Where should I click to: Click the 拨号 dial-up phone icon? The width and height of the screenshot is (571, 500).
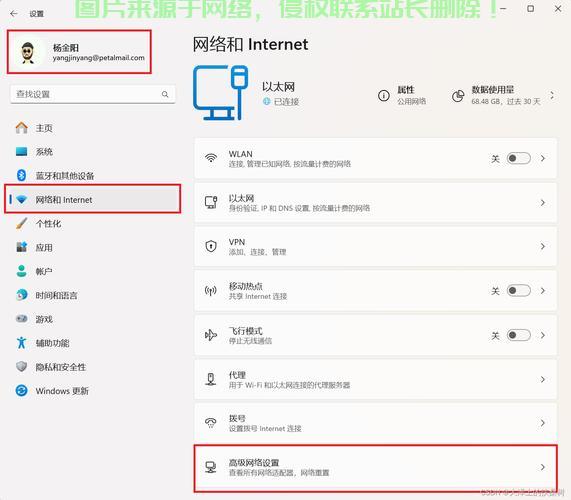pyautogui.click(x=211, y=423)
